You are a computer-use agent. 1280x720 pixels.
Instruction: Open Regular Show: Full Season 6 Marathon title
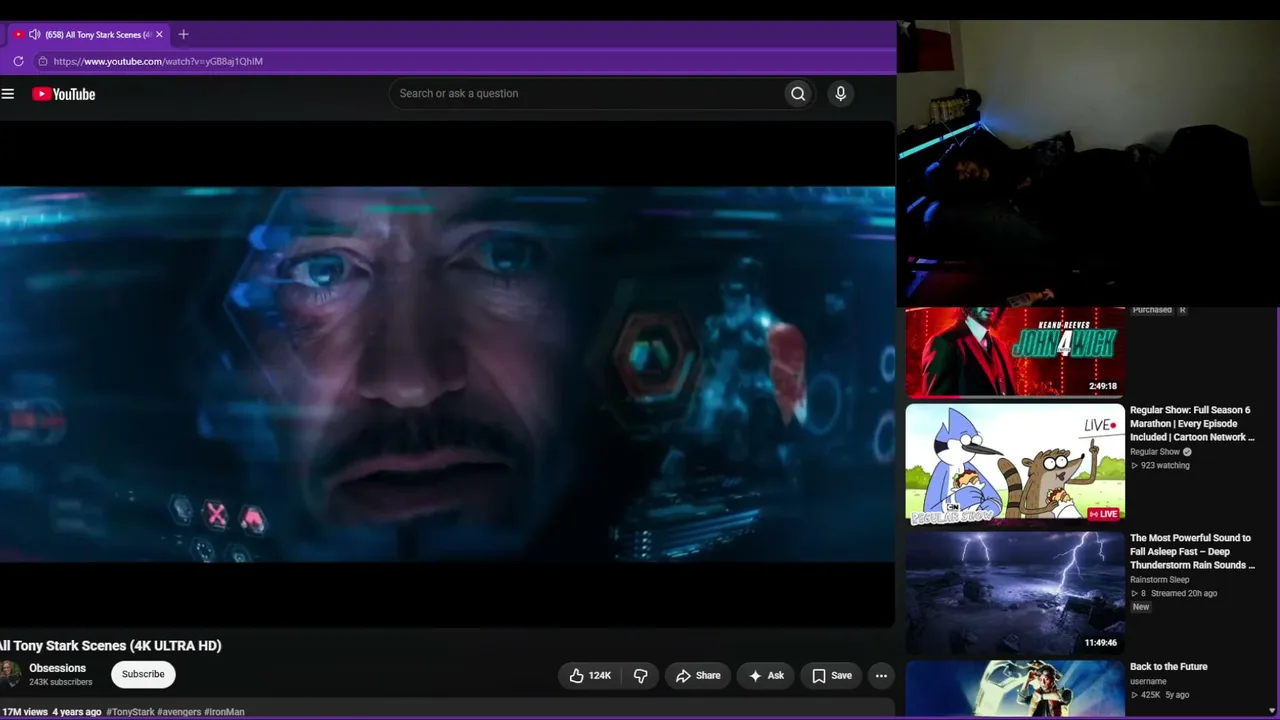[x=1192, y=424]
